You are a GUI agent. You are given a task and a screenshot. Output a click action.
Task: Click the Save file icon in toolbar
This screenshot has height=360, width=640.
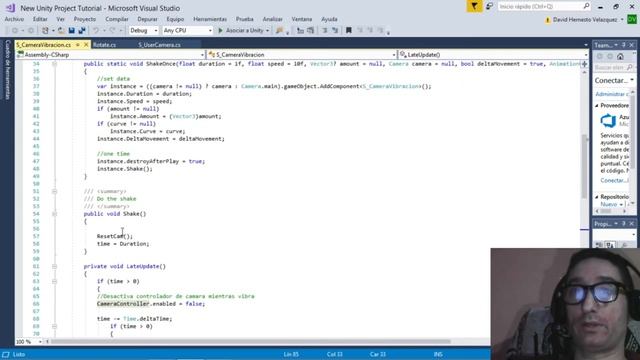(71, 31)
